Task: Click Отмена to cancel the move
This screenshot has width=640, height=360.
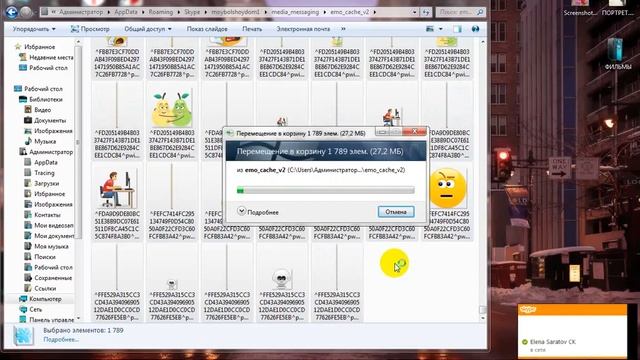Action: (x=396, y=212)
